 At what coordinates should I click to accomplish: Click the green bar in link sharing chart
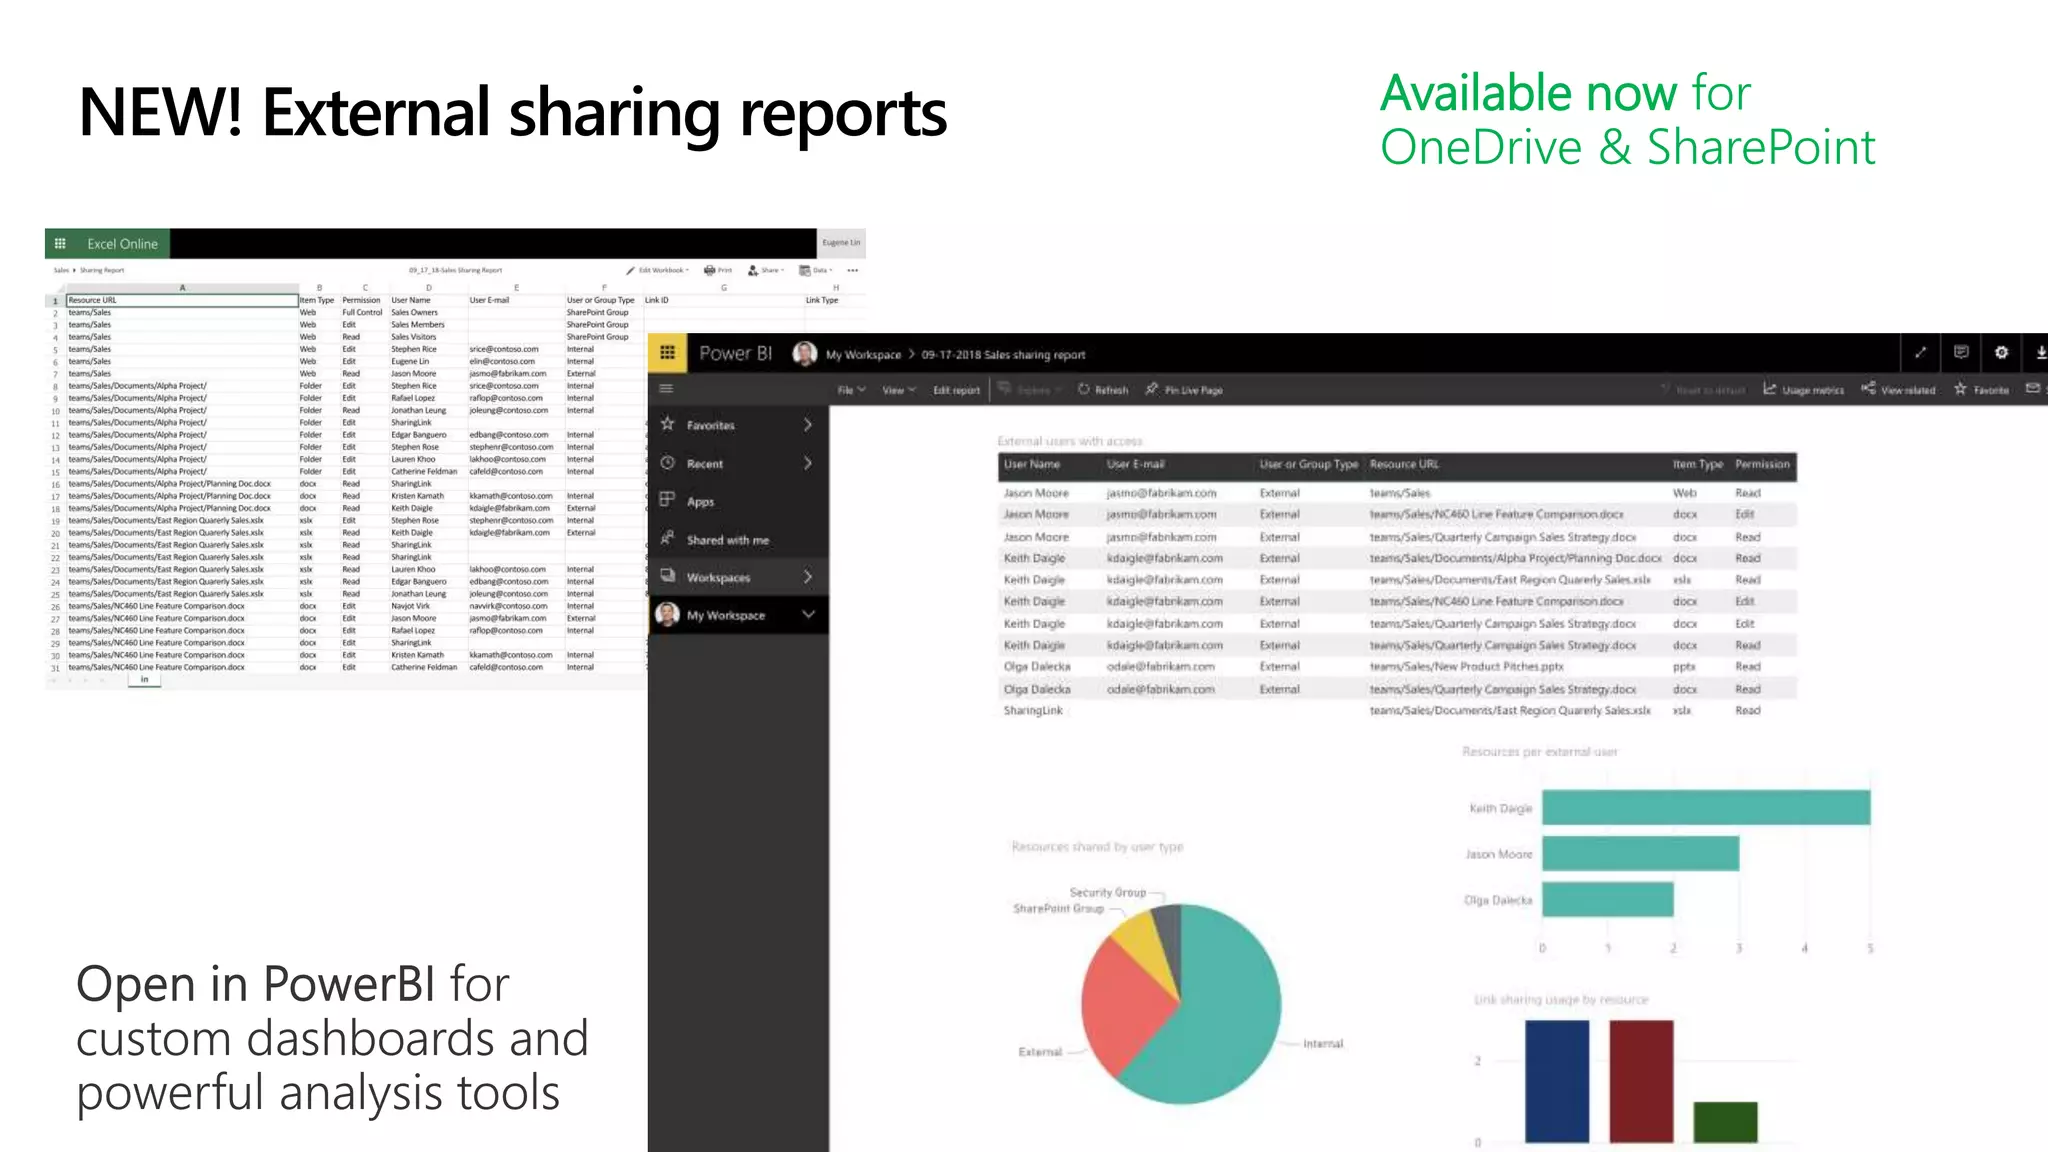pos(1725,1122)
